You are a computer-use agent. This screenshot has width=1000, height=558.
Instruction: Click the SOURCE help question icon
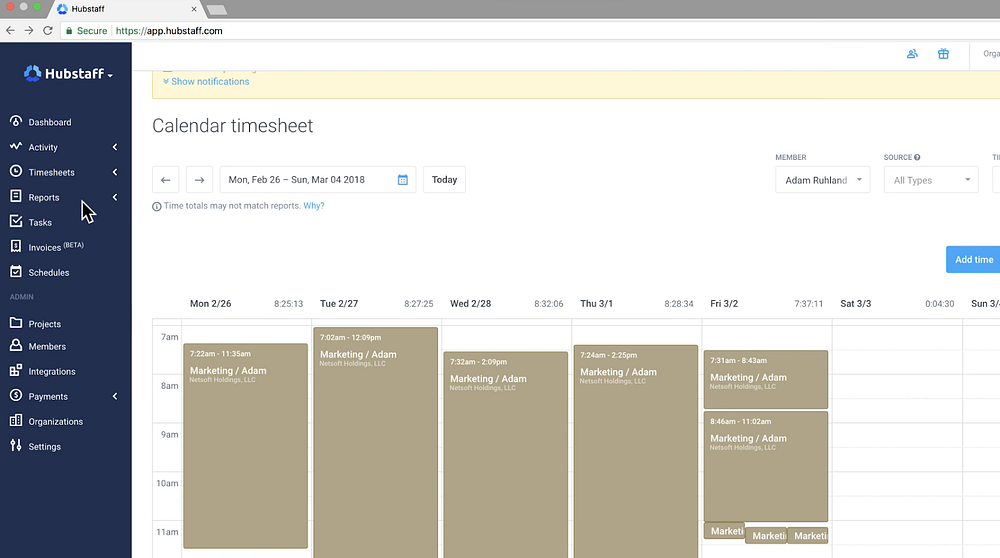[917, 157]
